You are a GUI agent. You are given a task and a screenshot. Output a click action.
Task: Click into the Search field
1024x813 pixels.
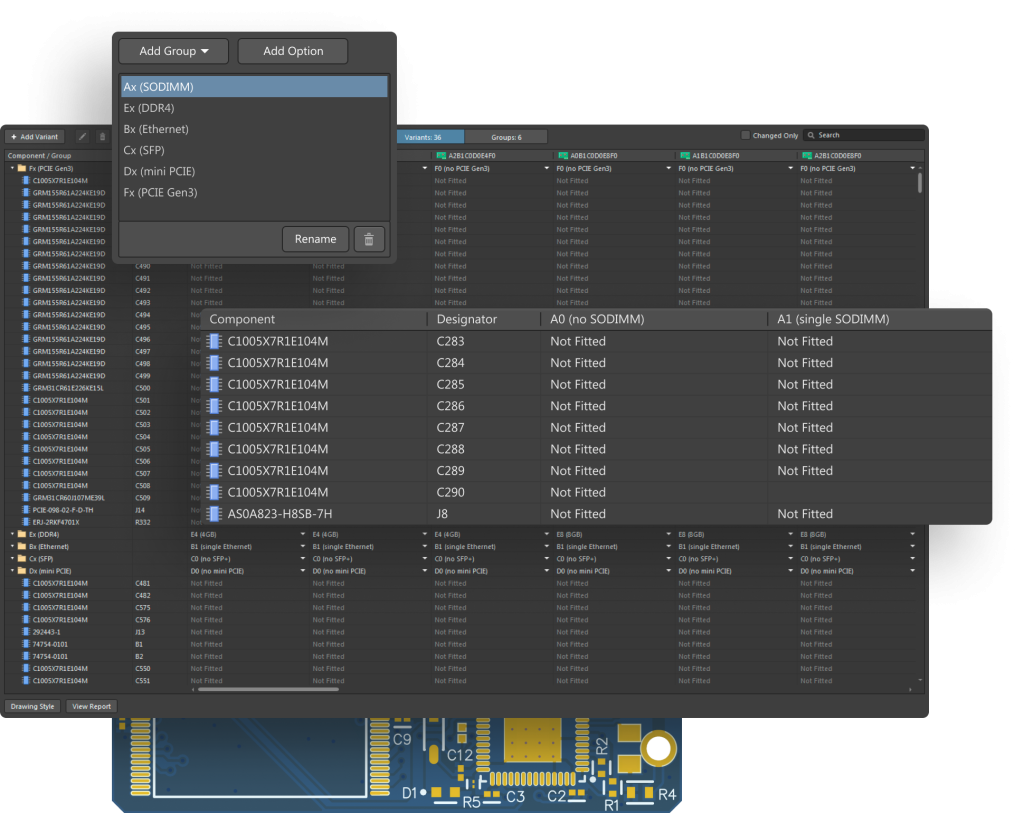click(865, 135)
